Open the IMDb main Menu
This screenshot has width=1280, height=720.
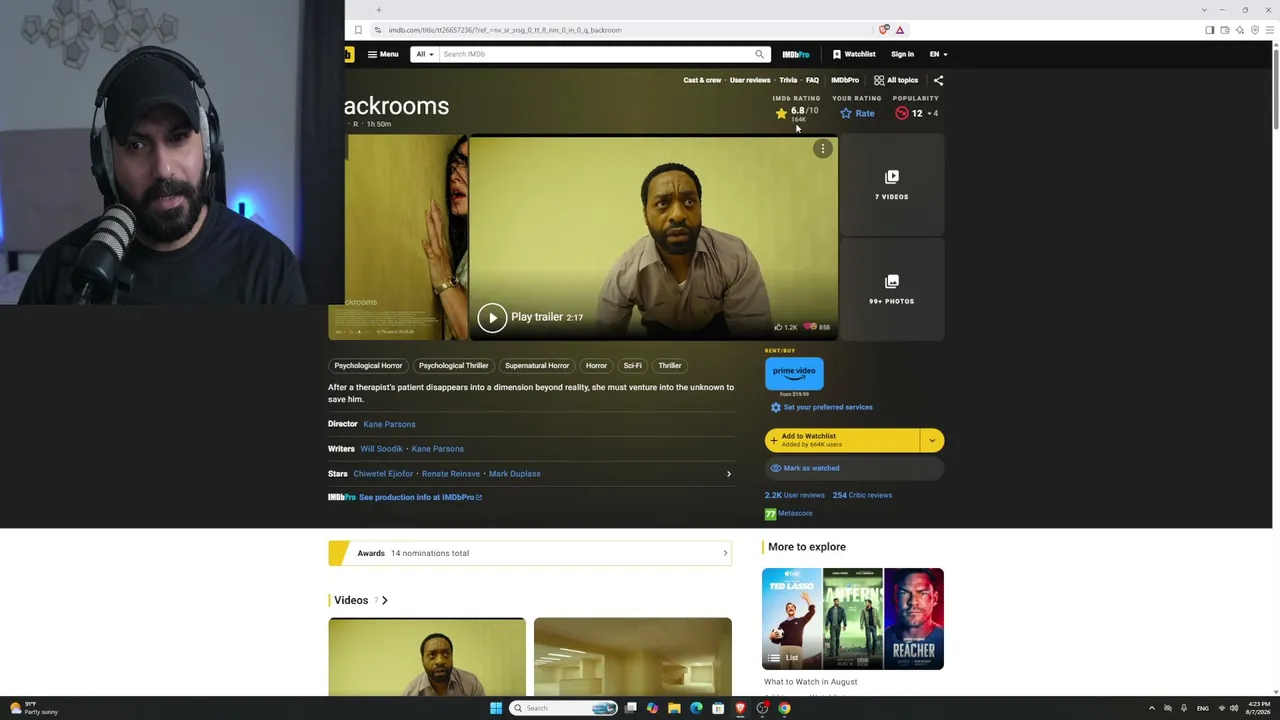click(383, 54)
